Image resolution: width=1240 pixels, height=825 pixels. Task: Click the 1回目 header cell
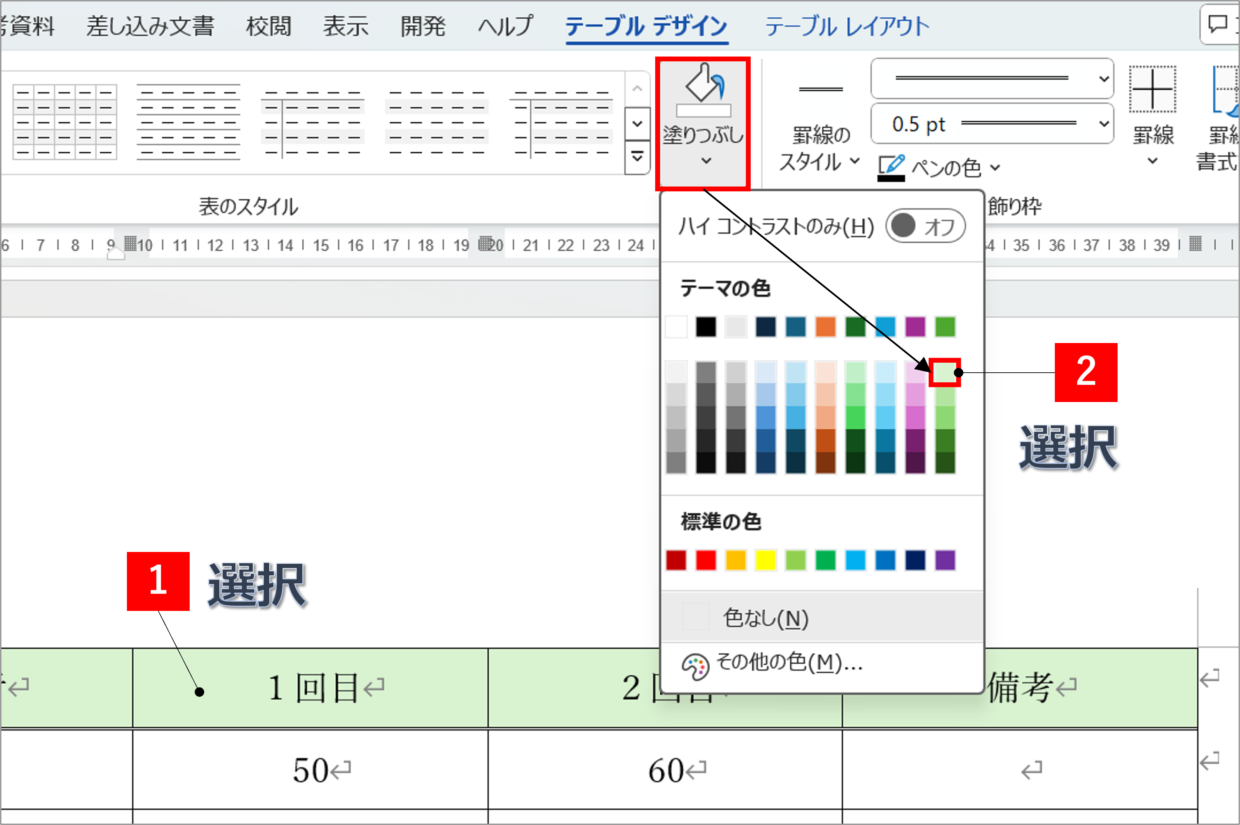[x=310, y=688]
